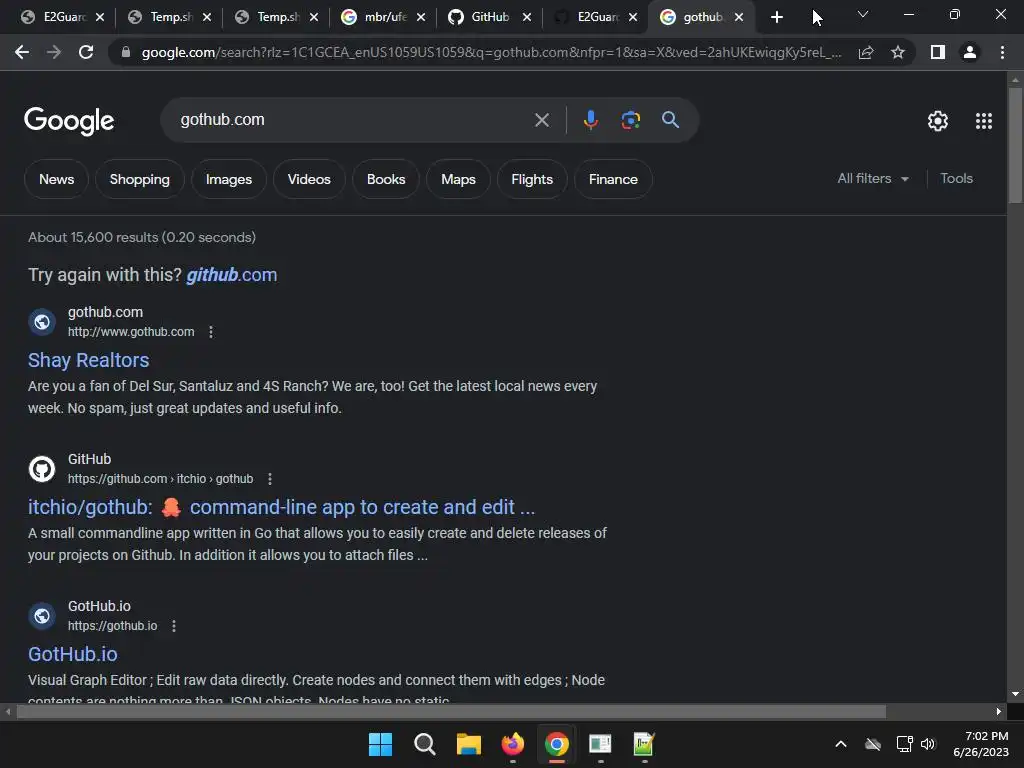Filter results by Flights
The width and height of the screenshot is (1024, 768).
(x=532, y=179)
